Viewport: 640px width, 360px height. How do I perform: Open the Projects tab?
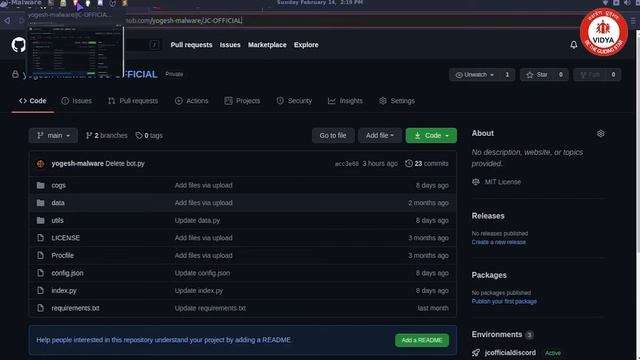click(242, 101)
